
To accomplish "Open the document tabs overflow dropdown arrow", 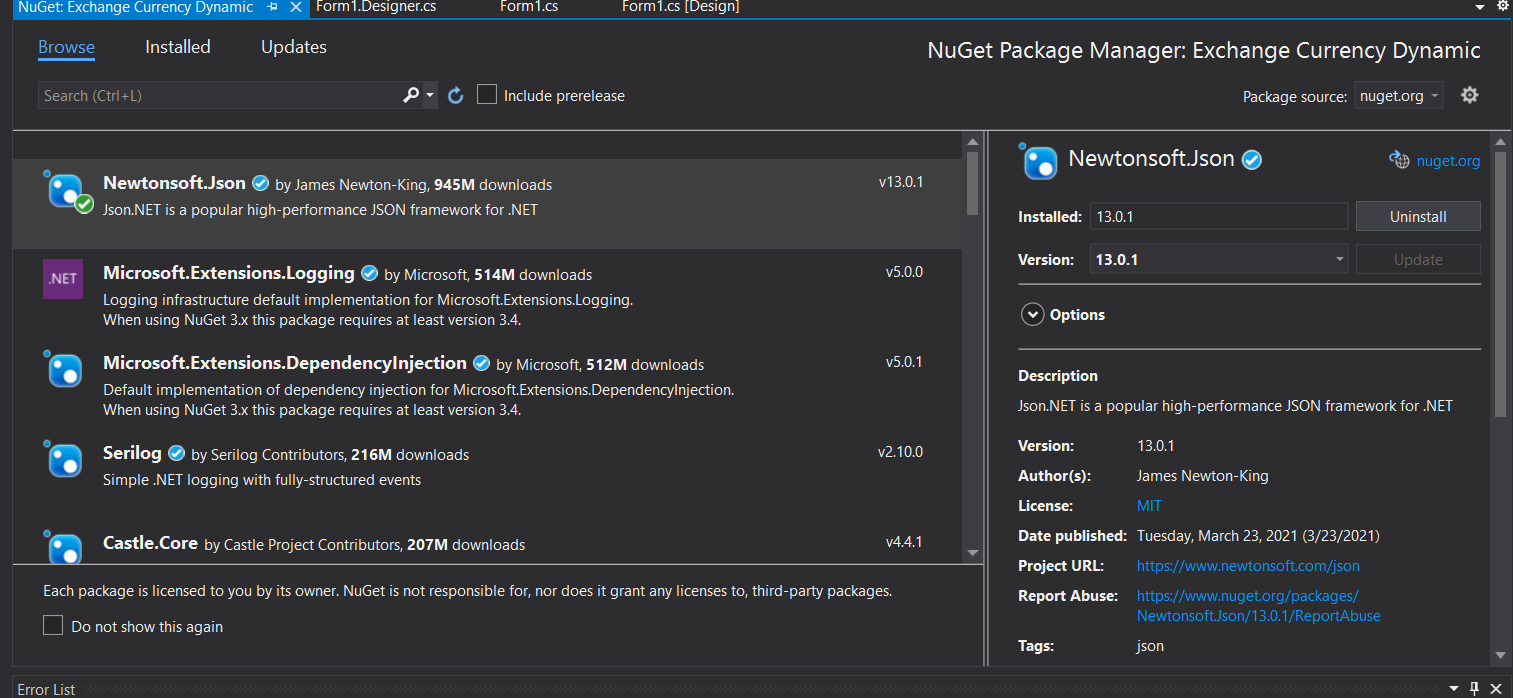I will point(1480,7).
